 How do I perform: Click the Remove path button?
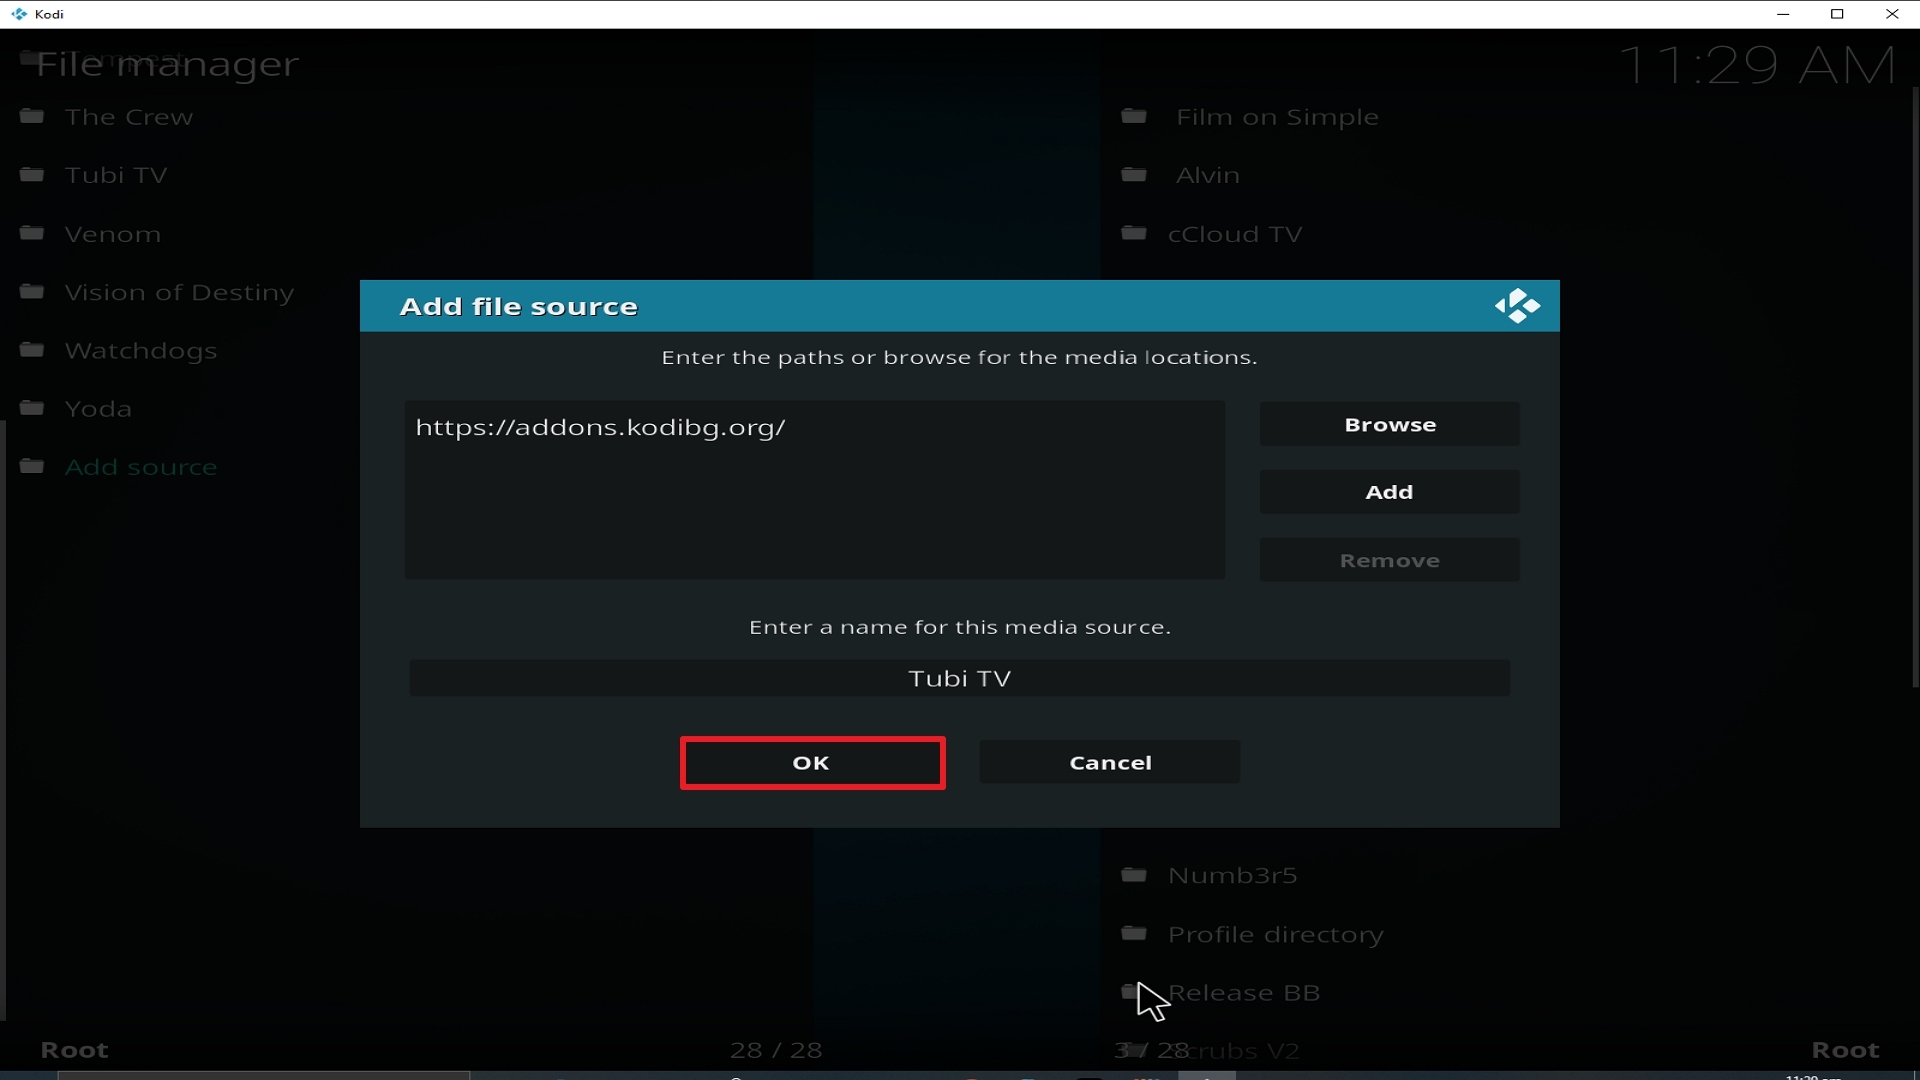click(x=1390, y=561)
